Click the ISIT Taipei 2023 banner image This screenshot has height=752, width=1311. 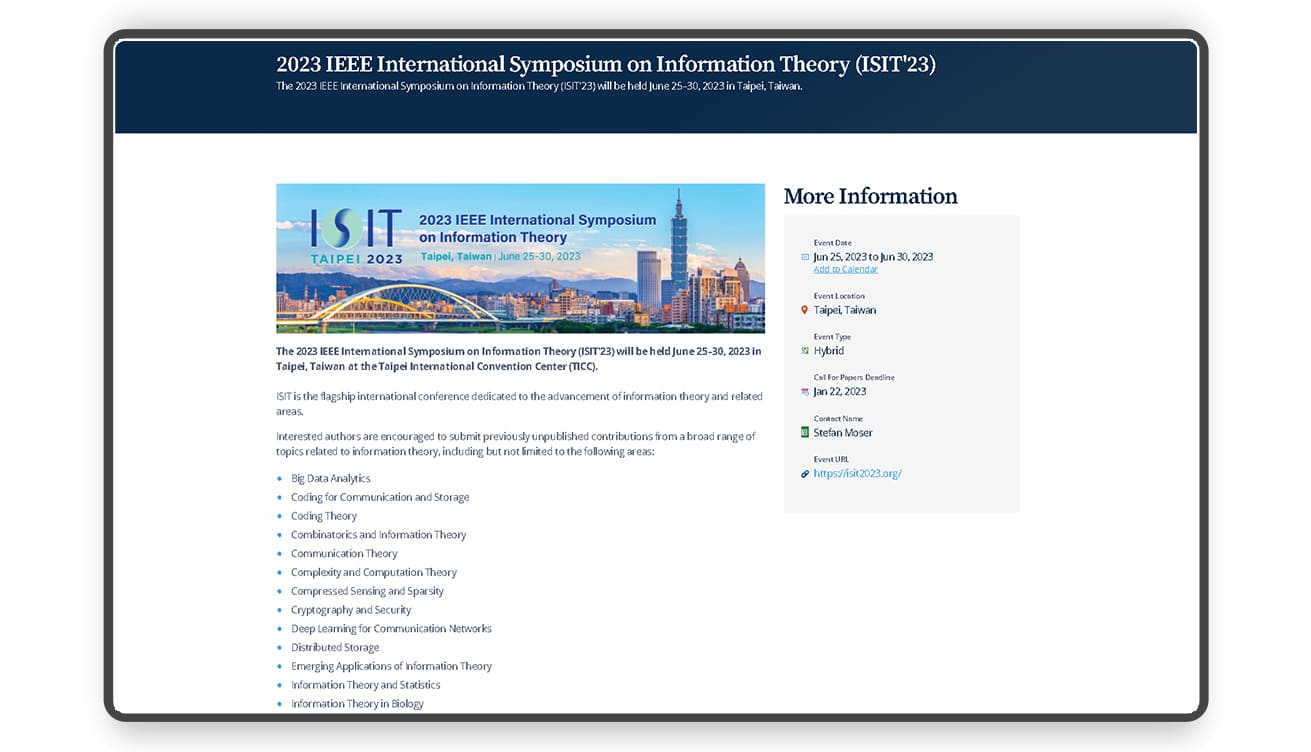pos(520,258)
